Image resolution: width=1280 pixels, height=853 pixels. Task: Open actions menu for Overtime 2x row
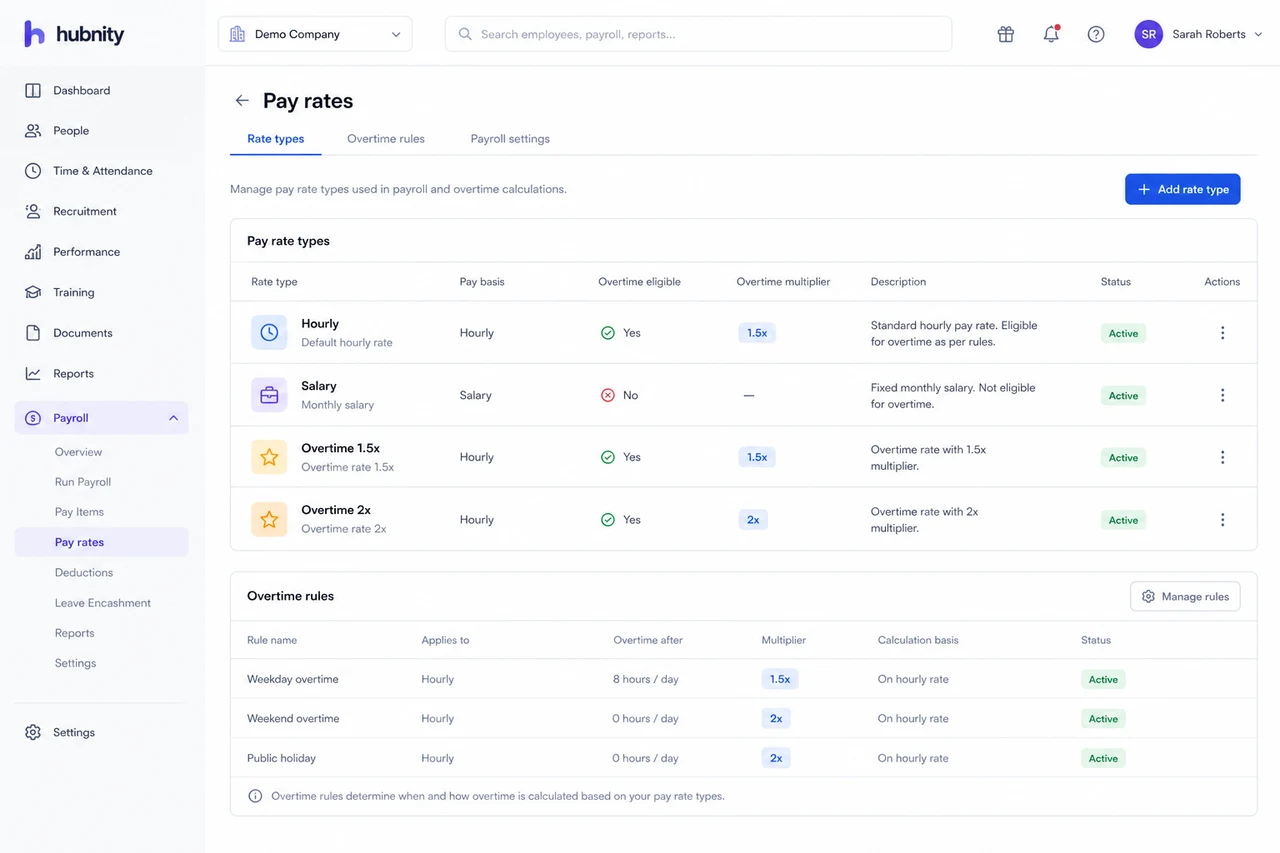[x=1222, y=520]
